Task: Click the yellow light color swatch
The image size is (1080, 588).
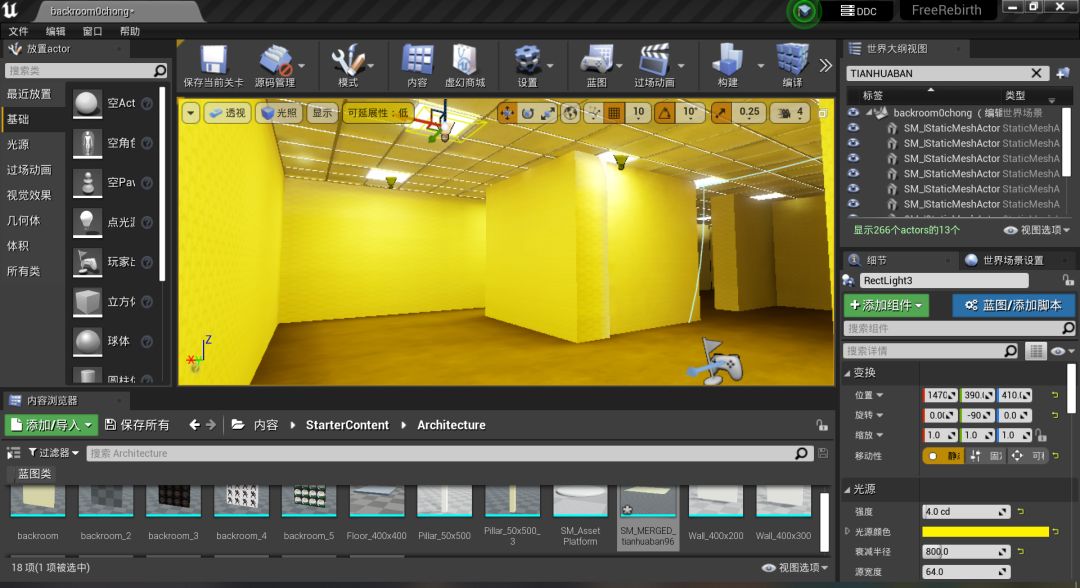Action: (x=985, y=532)
